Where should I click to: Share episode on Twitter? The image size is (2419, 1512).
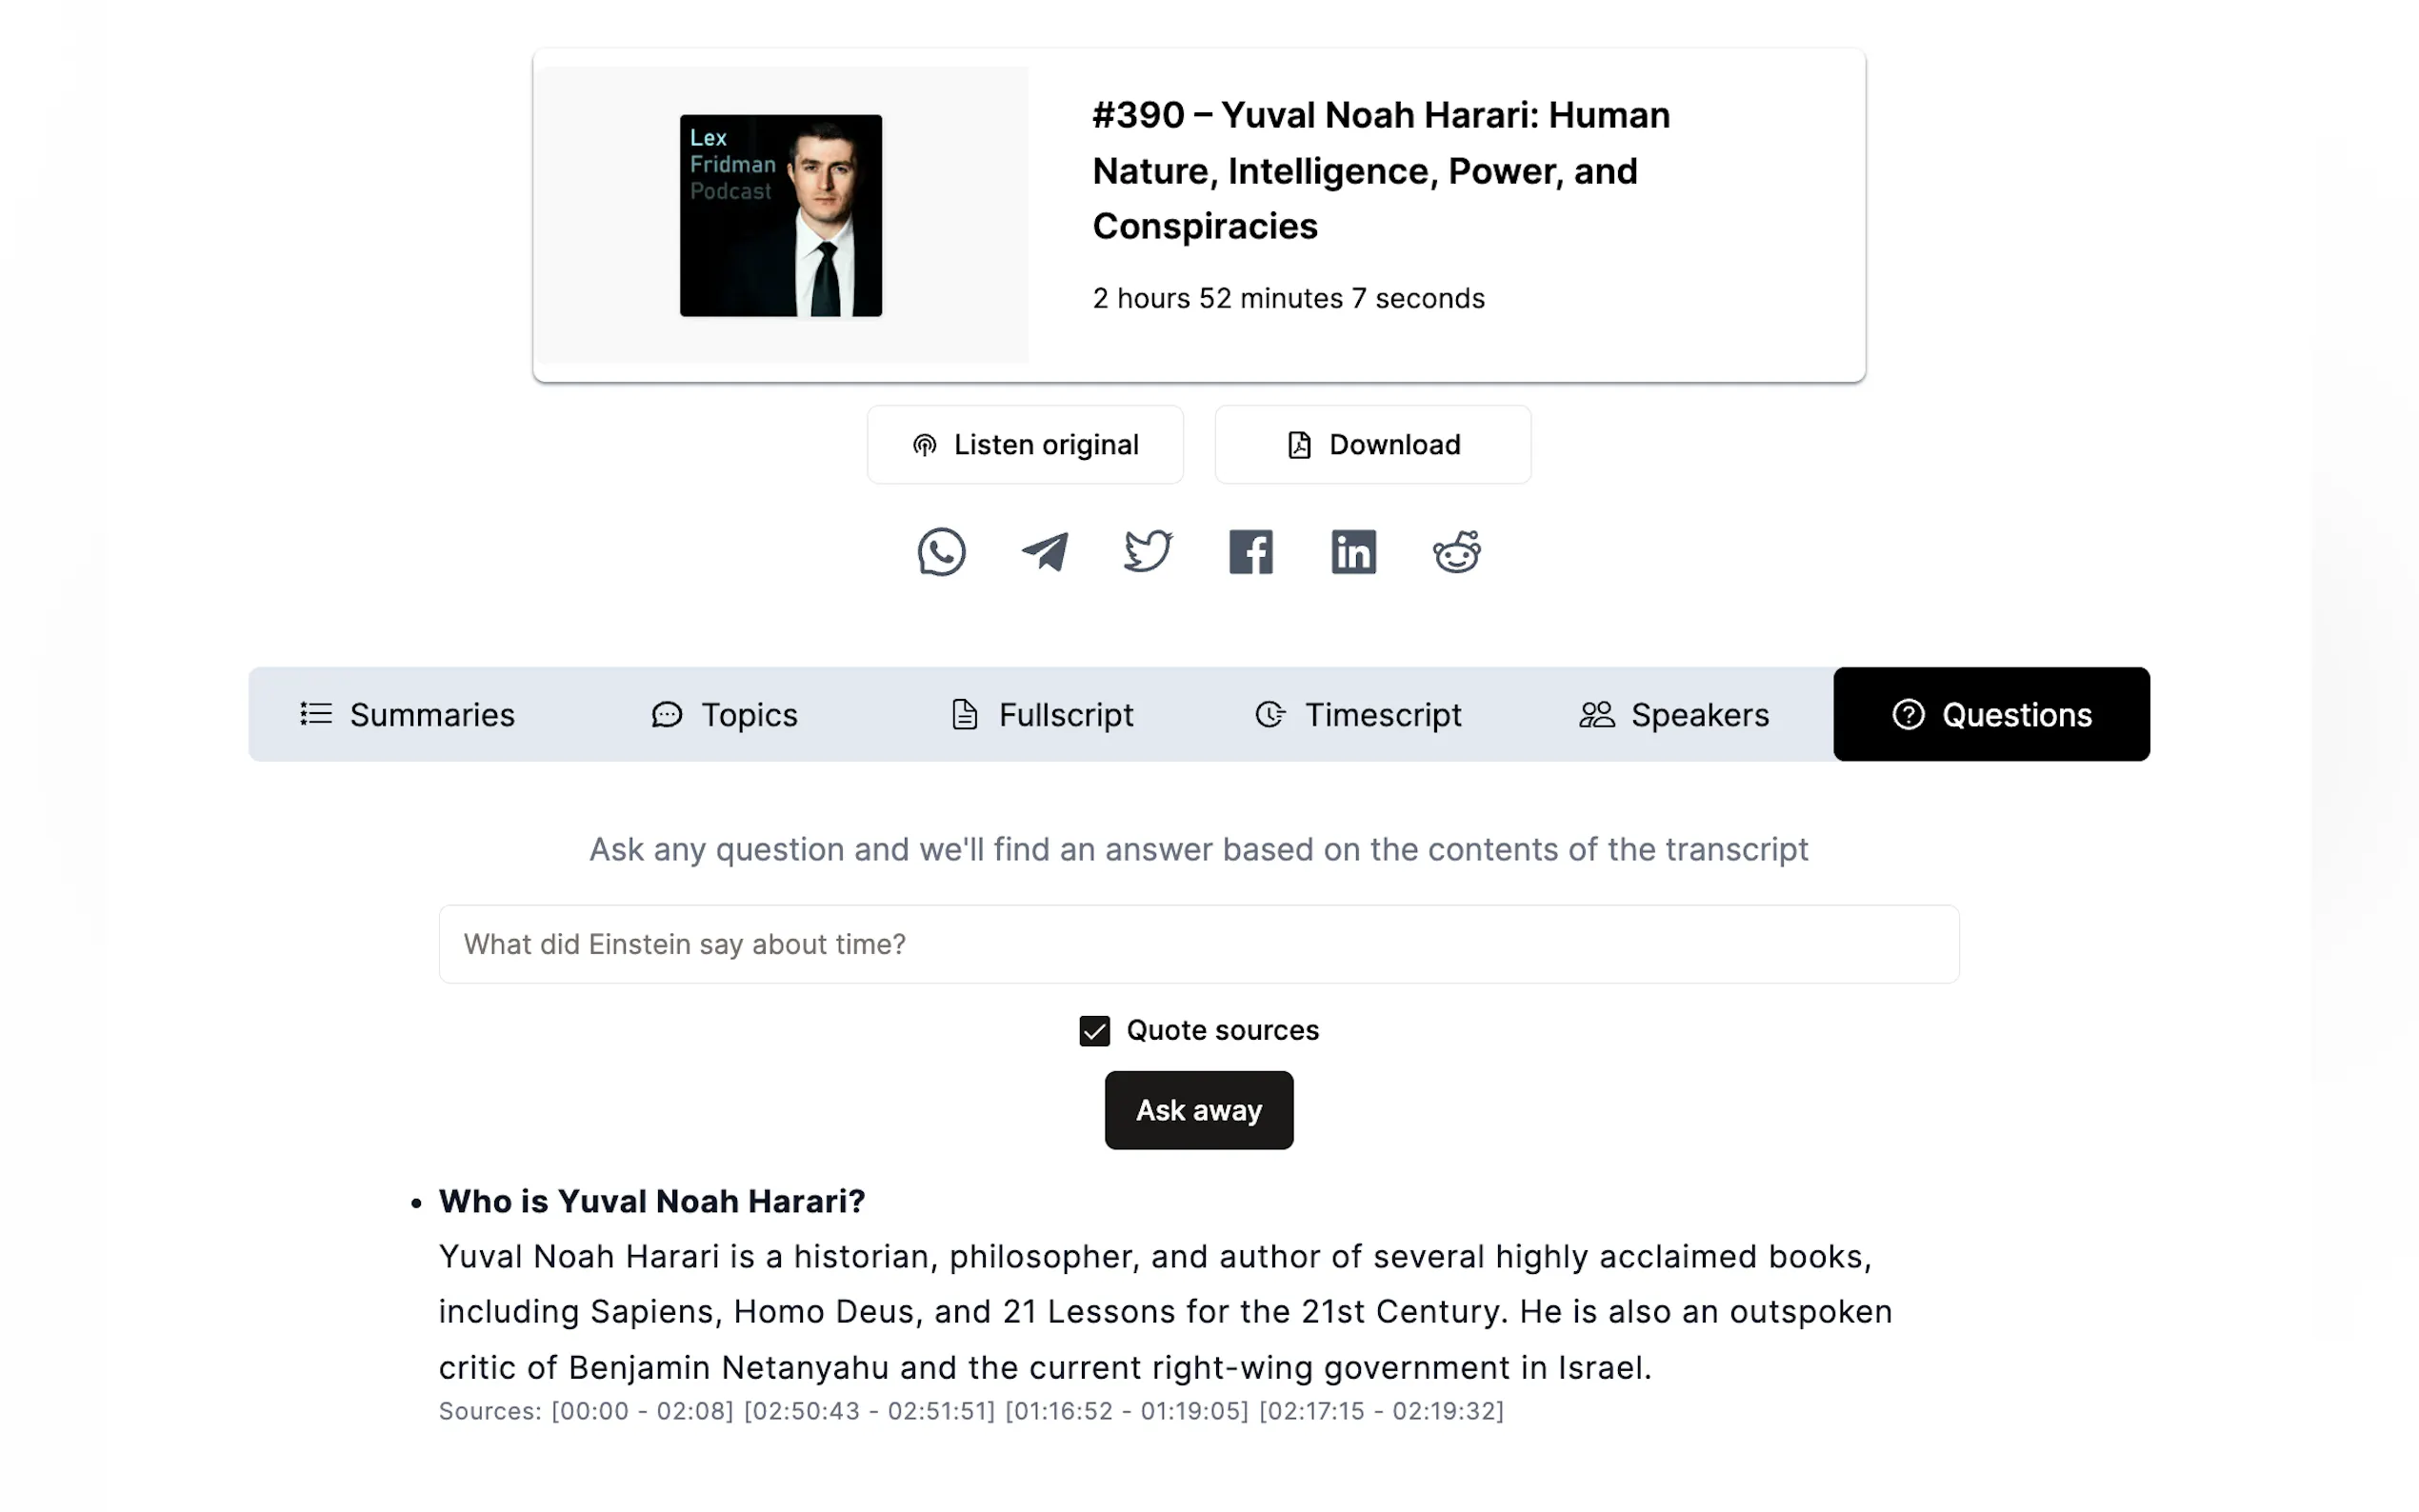(x=1148, y=552)
